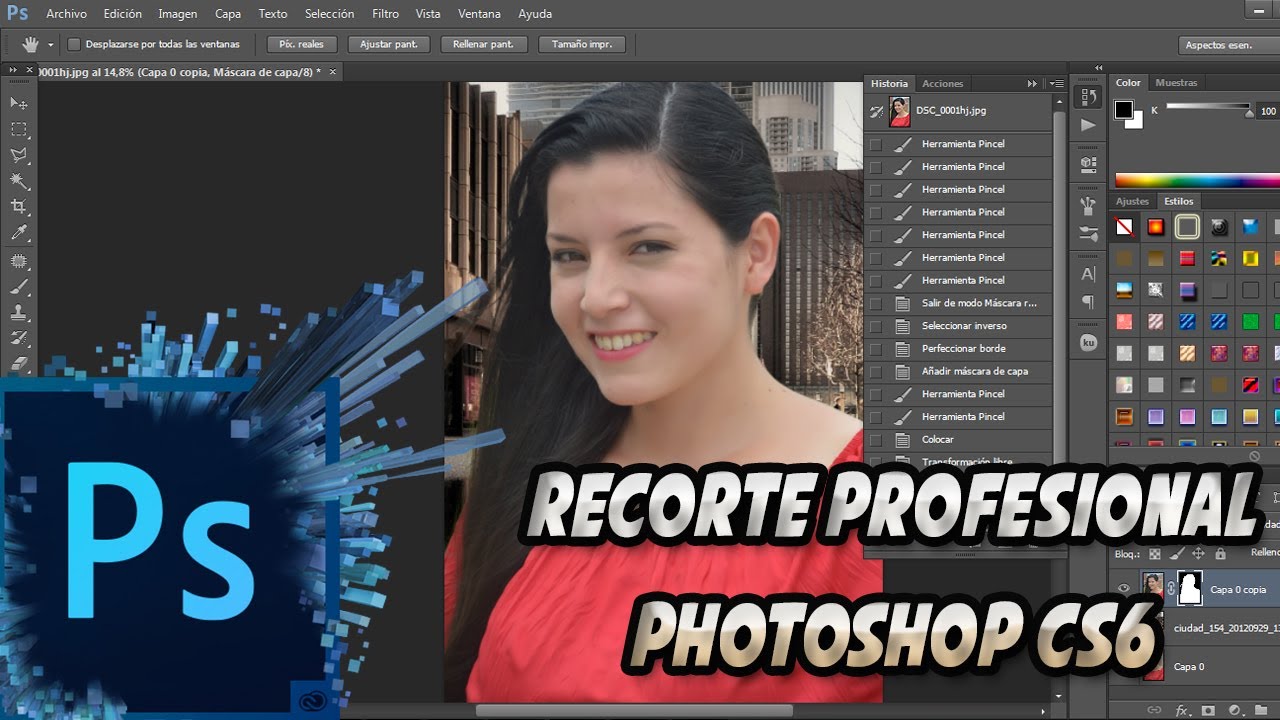Open the Capa menu
The image size is (1280, 720).
[x=228, y=14]
